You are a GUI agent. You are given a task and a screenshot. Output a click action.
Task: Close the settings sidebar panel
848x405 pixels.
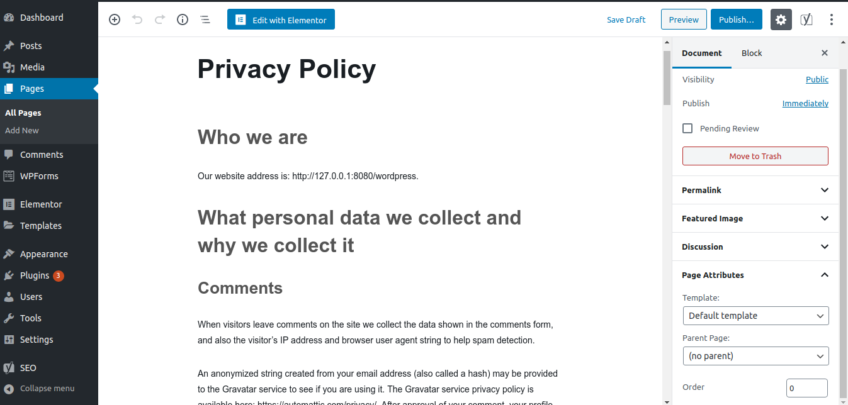(824, 53)
